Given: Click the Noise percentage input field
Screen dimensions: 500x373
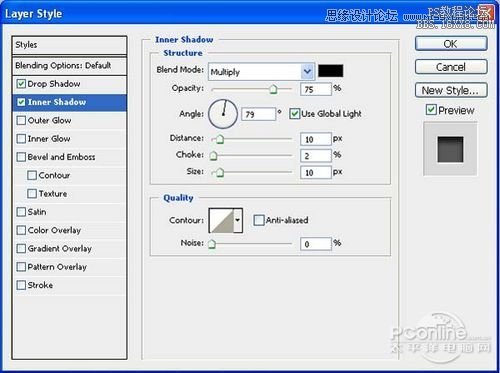Looking at the screenshot, I should click(315, 244).
